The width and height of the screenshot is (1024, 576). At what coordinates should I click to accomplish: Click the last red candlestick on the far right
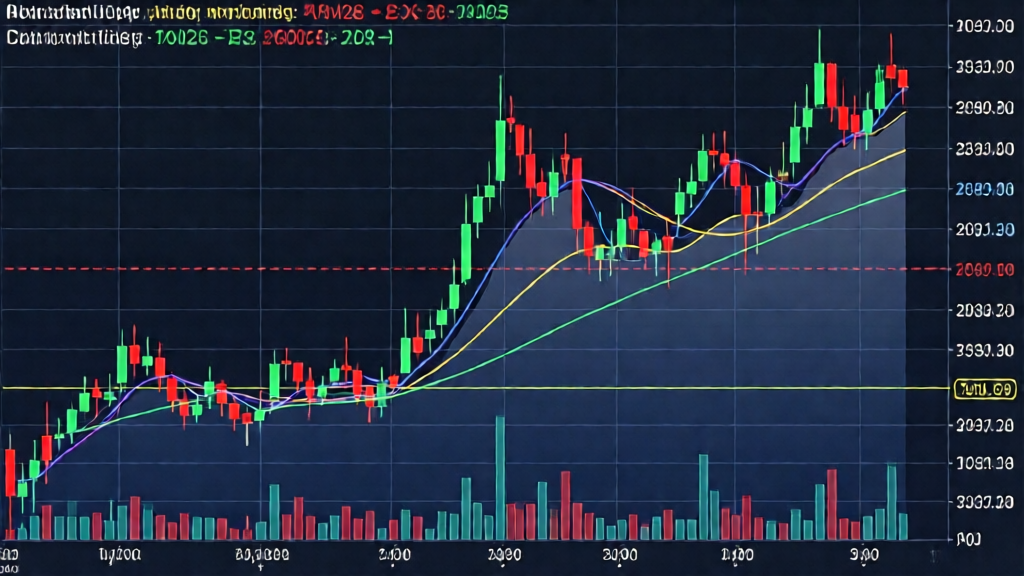click(x=902, y=79)
